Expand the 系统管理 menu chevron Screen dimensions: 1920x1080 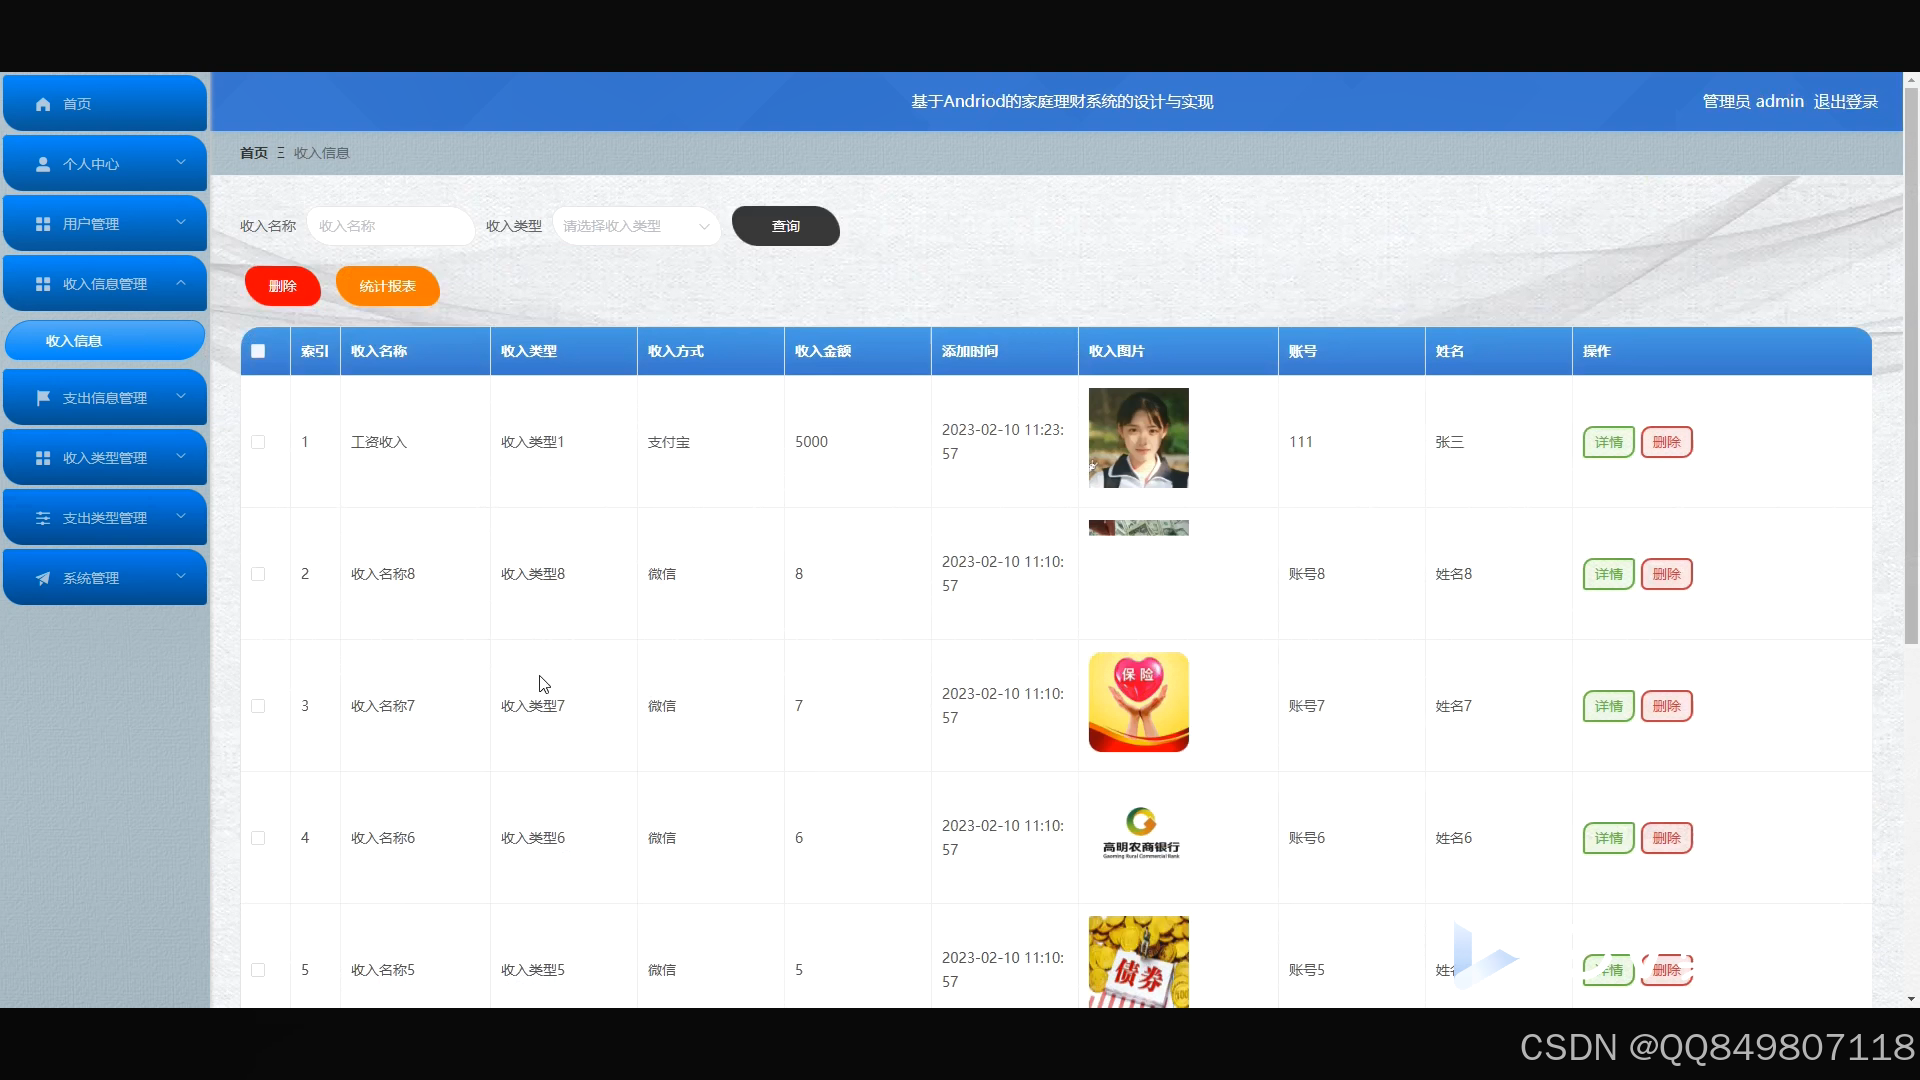click(181, 576)
